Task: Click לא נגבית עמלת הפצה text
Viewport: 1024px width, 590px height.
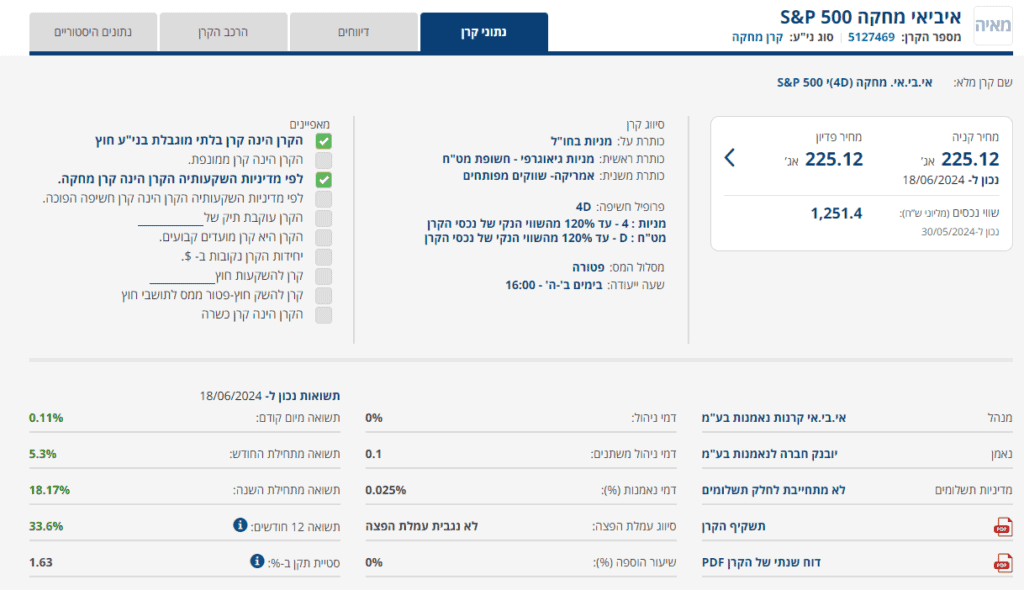Action: [x=422, y=526]
